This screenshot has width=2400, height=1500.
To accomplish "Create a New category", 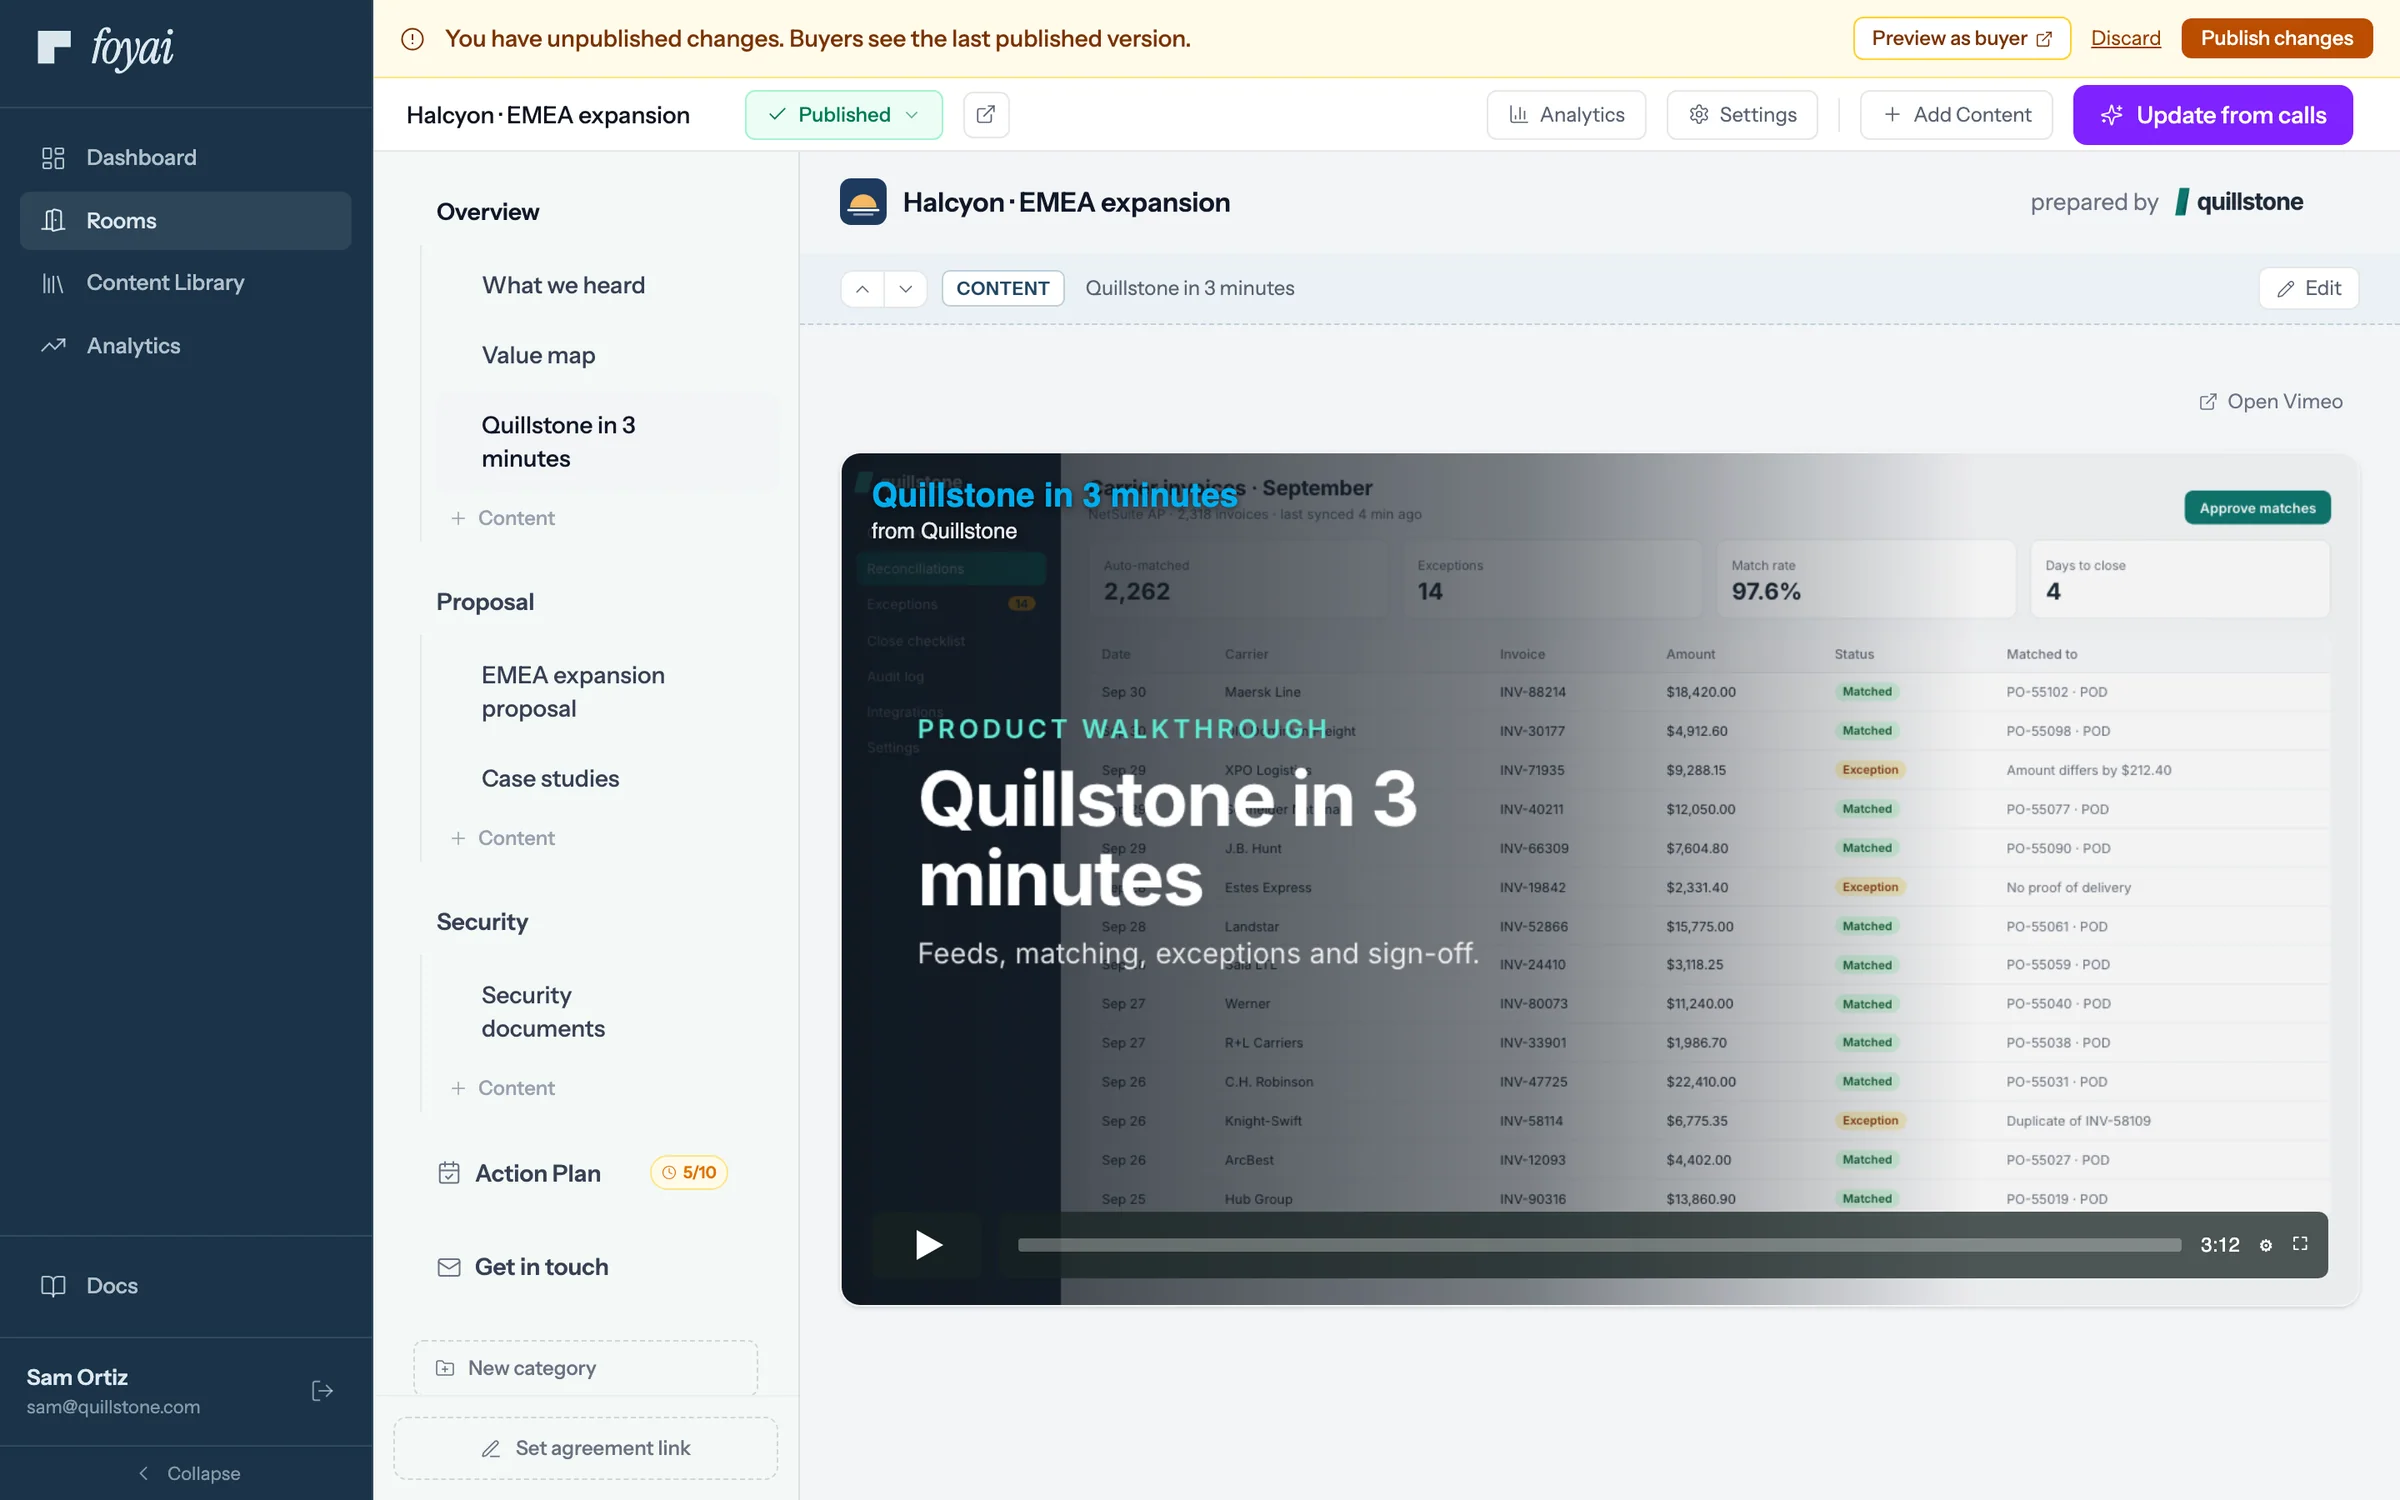I will [x=585, y=1368].
